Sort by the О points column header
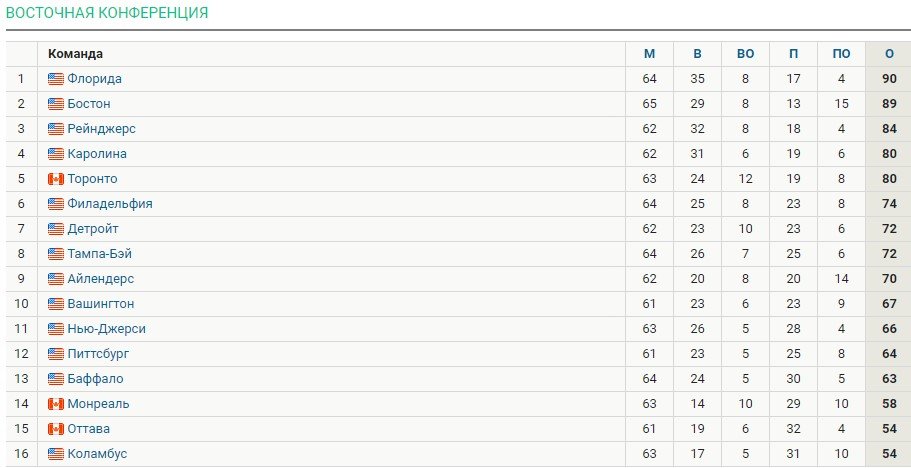This screenshot has height=468, width=911. point(888,54)
